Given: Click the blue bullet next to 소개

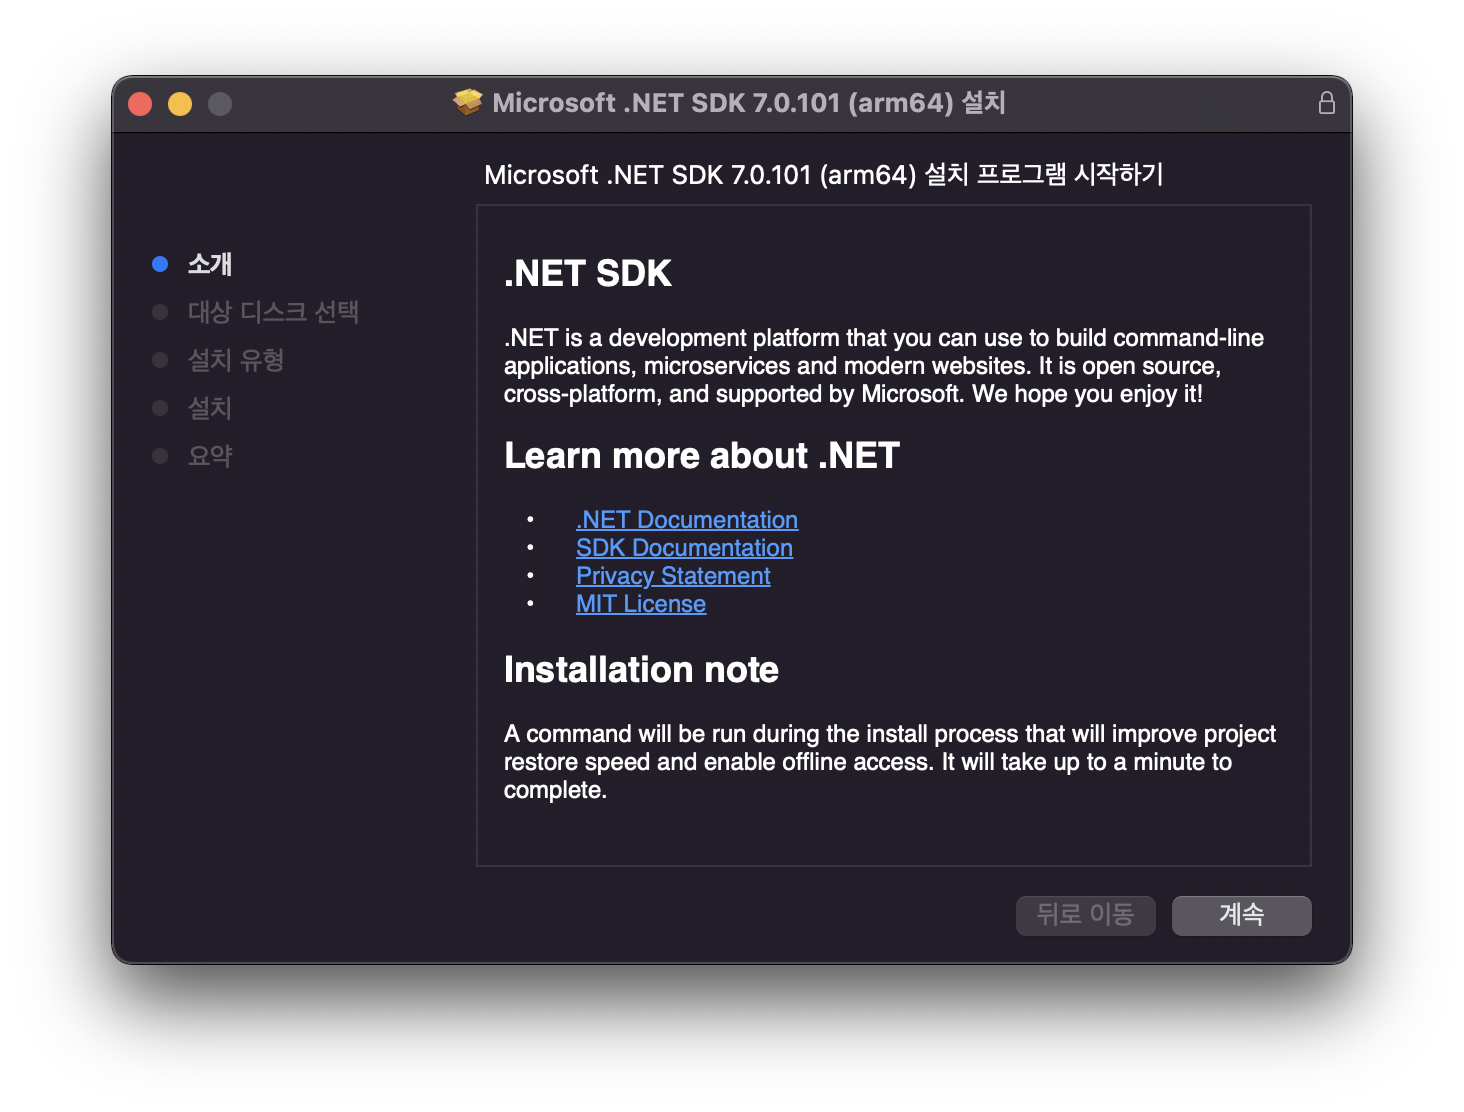Looking at the screenshot, I should click(x=160, y=264).
